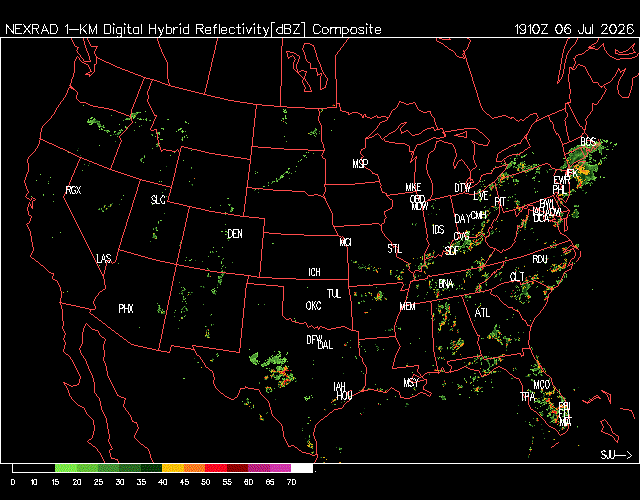Select the SLC airport label
The image size is (640, 500).
pos(158,200)
